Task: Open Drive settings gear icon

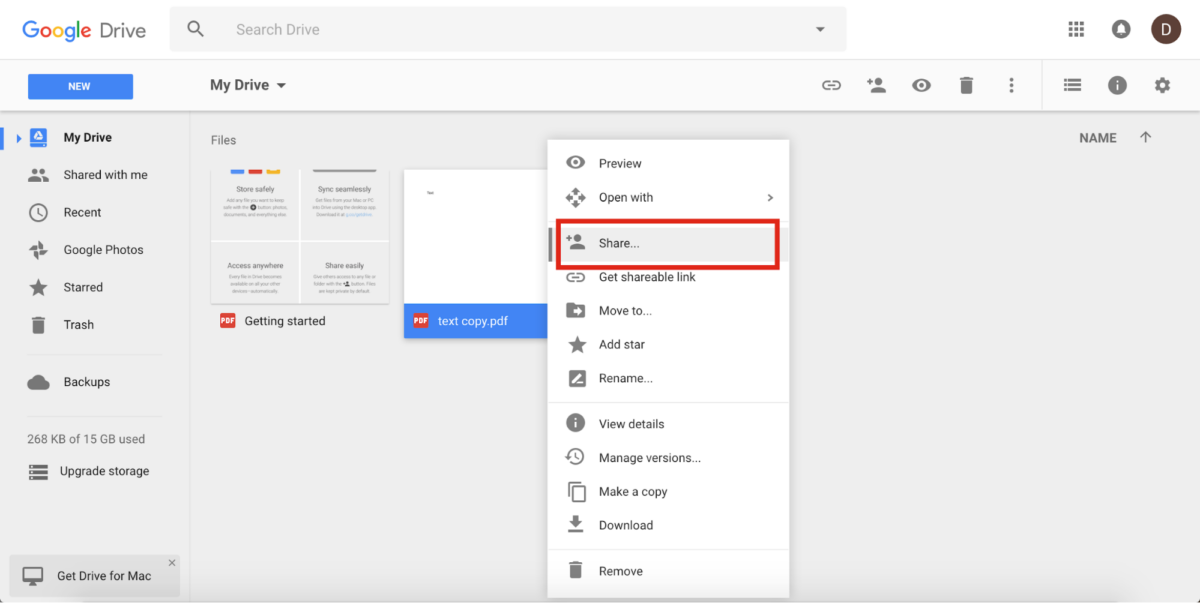Action: [x=1162, y=85]
